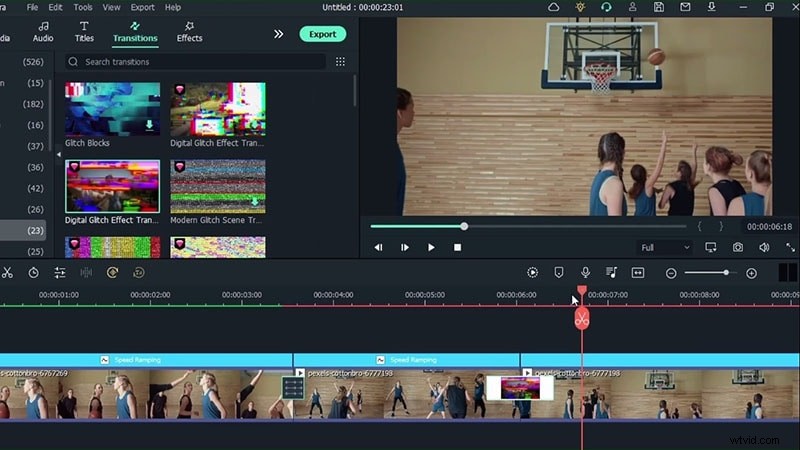Screen dimensions: 800x450
Task: Zoom in timeline with plus button
Action: (751, 273)
